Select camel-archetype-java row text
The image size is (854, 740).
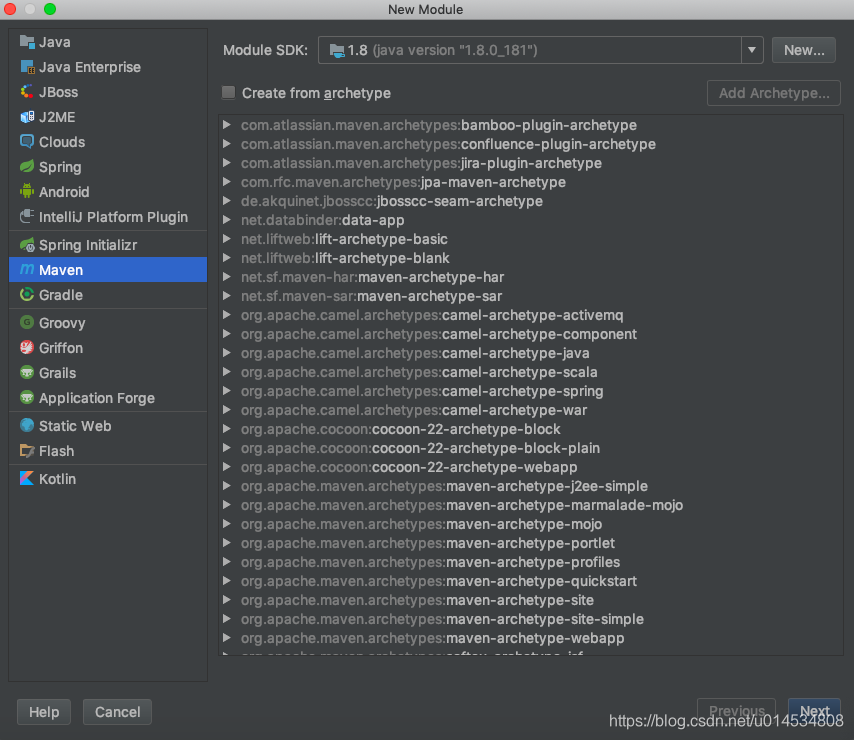point(415,353)
